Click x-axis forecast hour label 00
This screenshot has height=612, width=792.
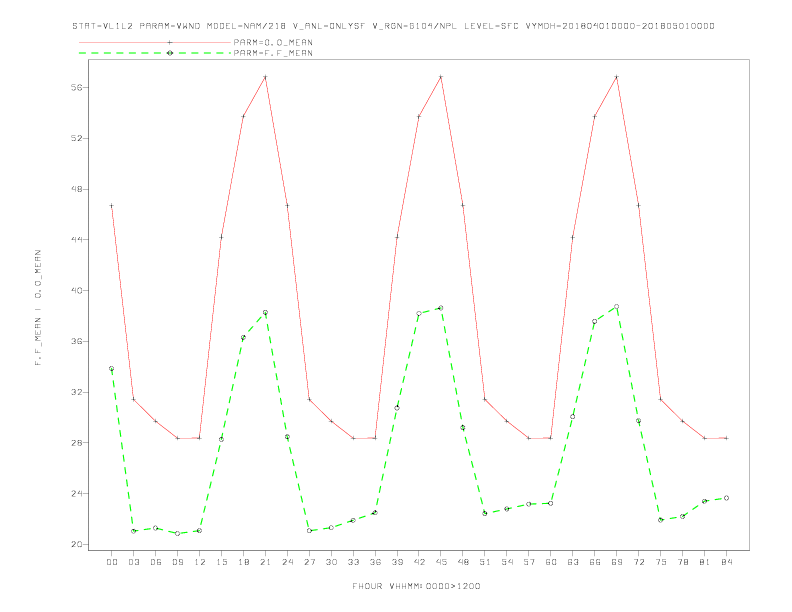click(x=112, y=562)
